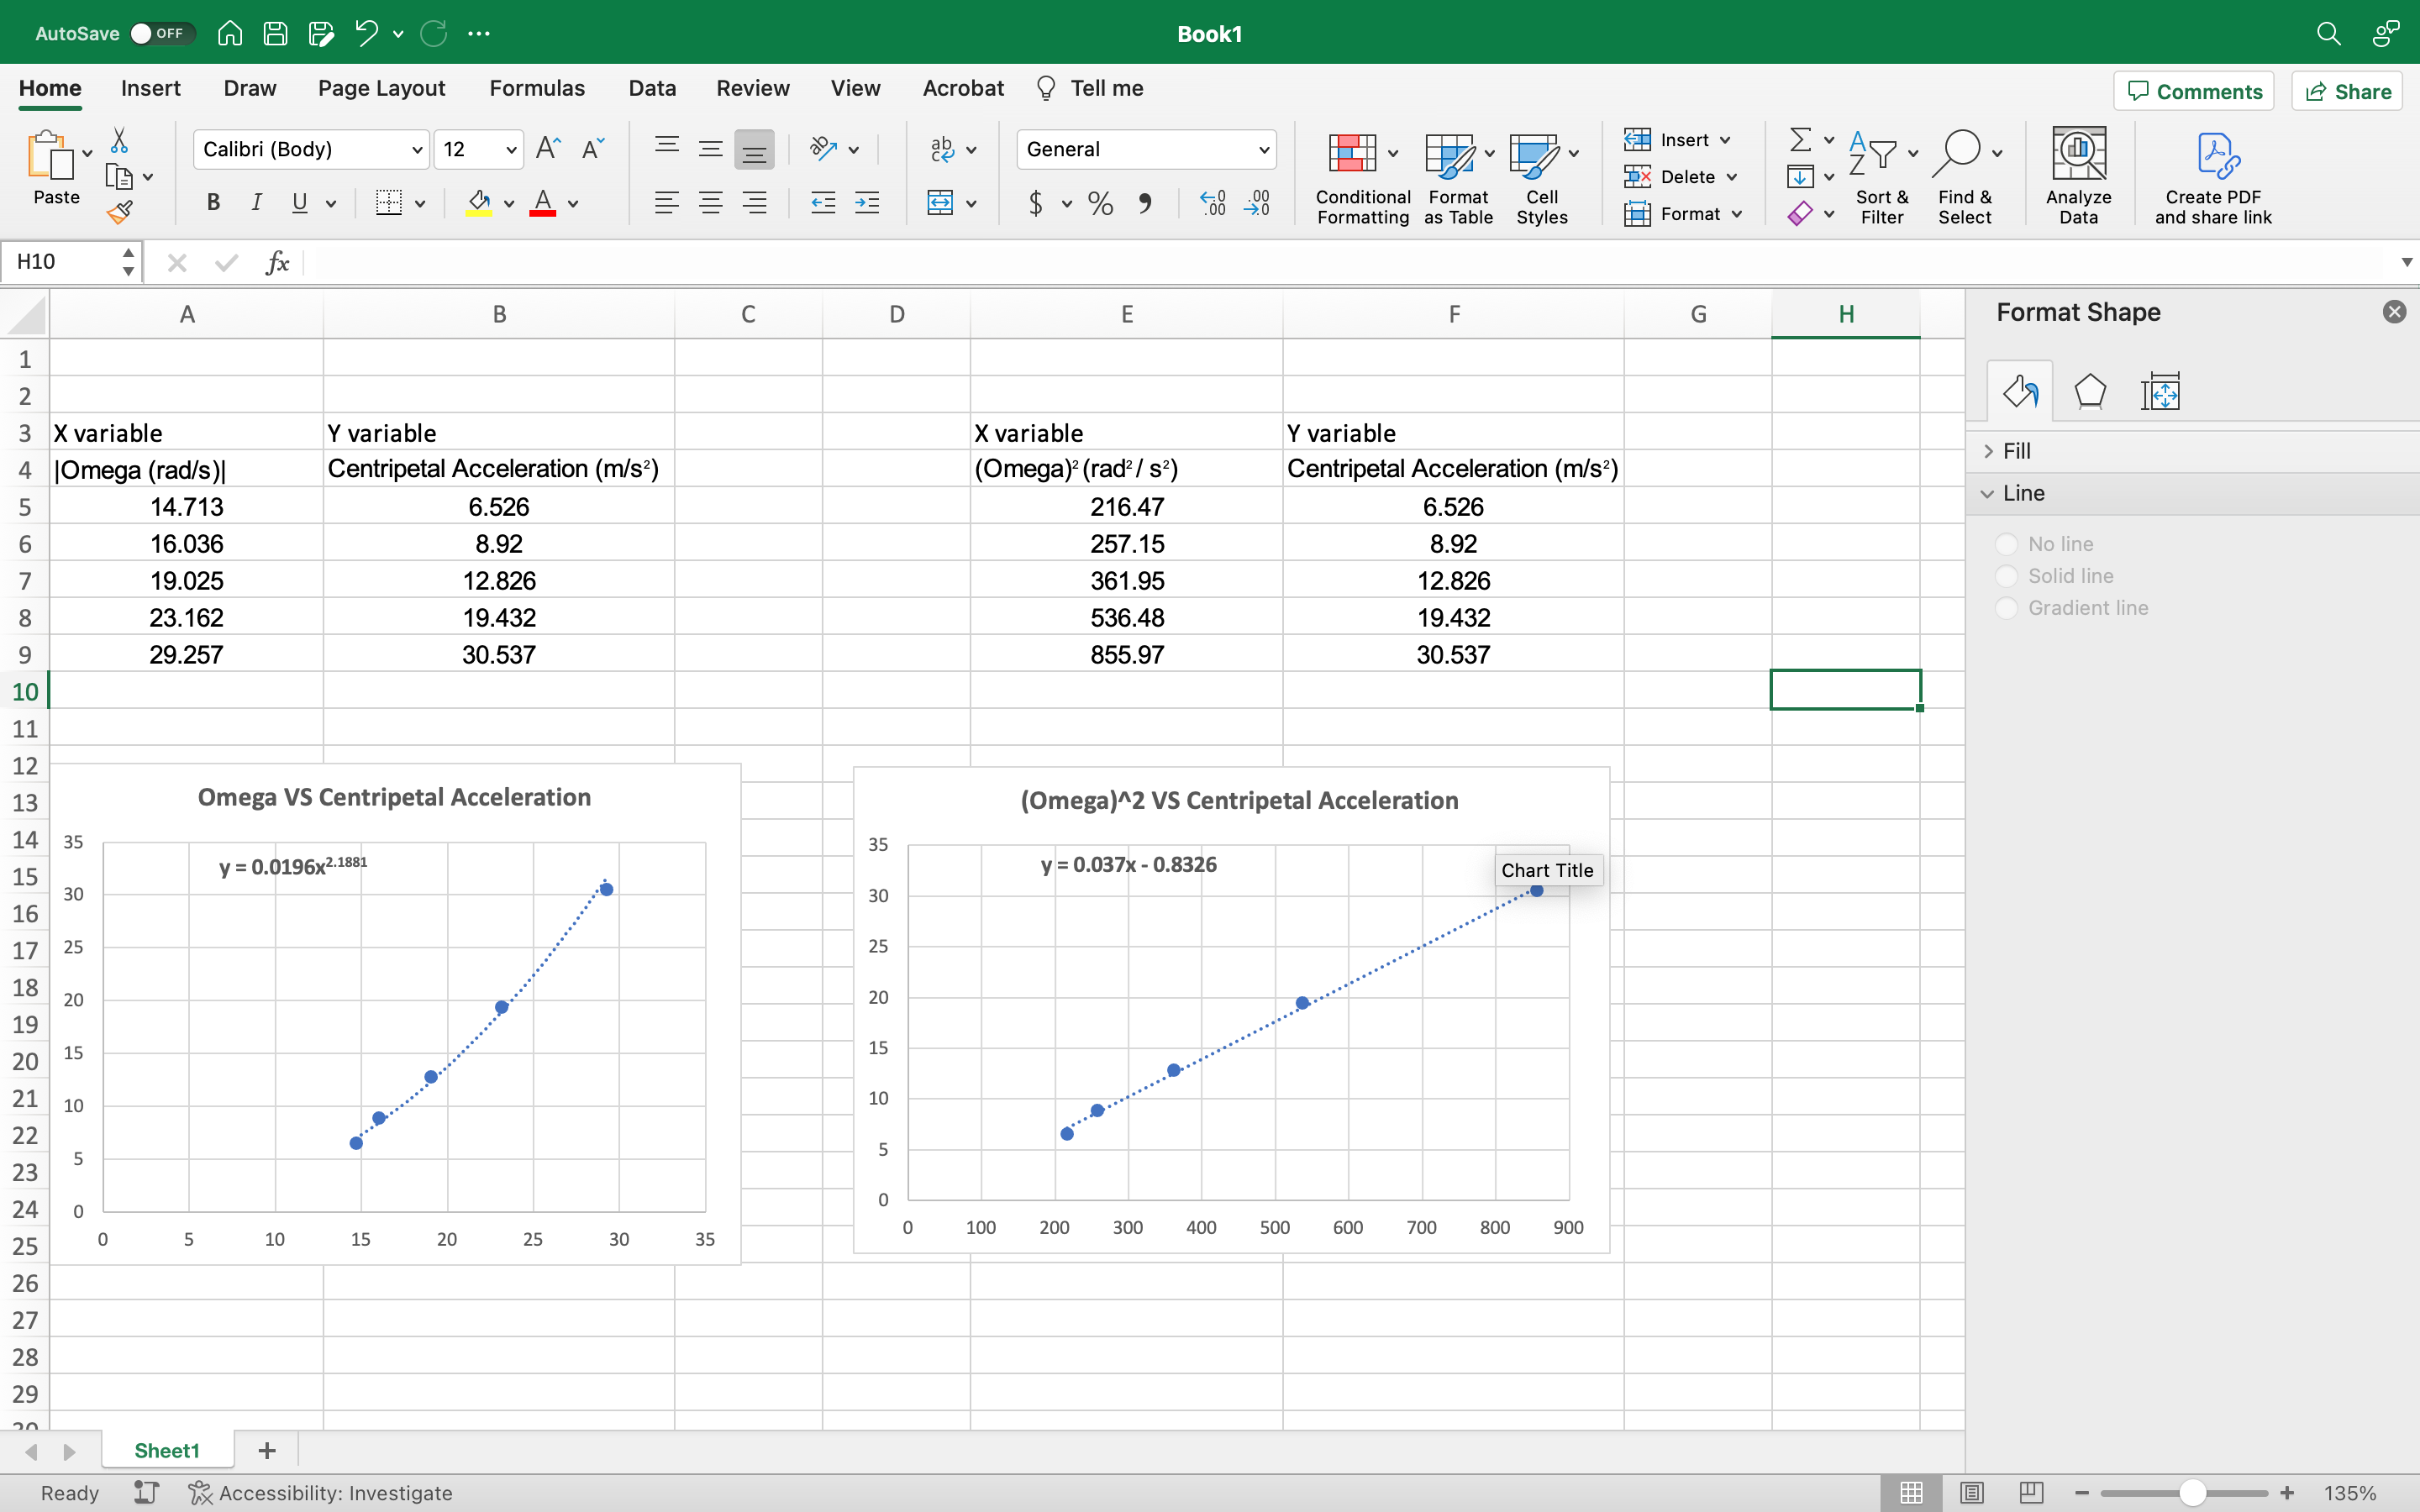
Task: Click the Comments button
Action: (2193, 91)
